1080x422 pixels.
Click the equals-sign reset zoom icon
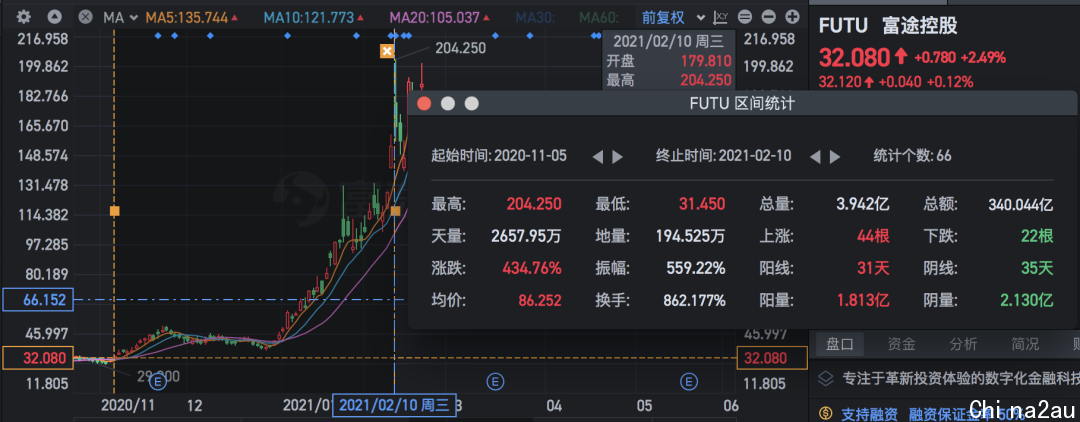[x=745, y=17]
